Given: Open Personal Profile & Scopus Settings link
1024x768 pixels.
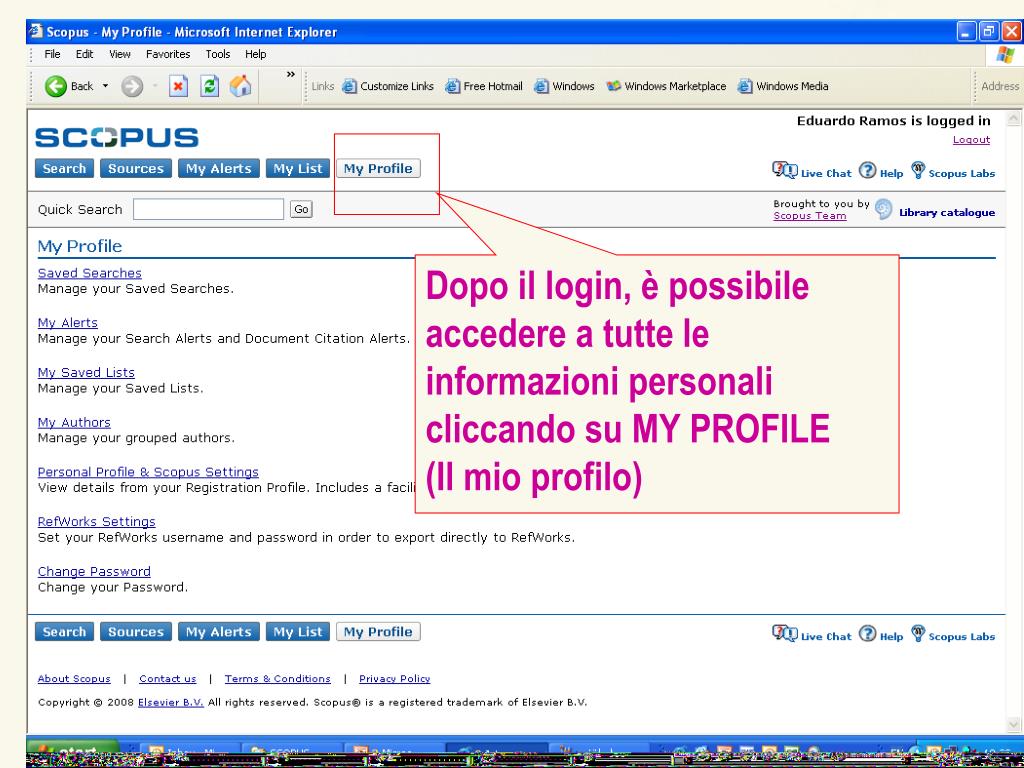Looking at the screenshot, I should click(x=147, y=472).
